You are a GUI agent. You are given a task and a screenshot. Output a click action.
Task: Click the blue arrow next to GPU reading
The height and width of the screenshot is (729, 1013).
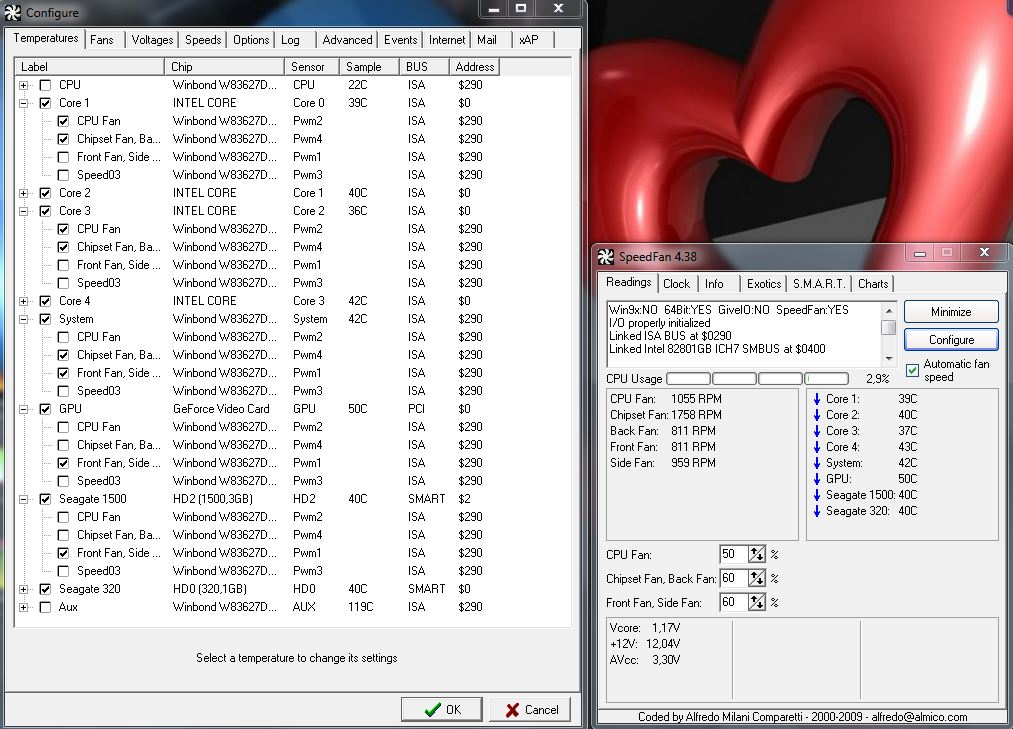816,479
